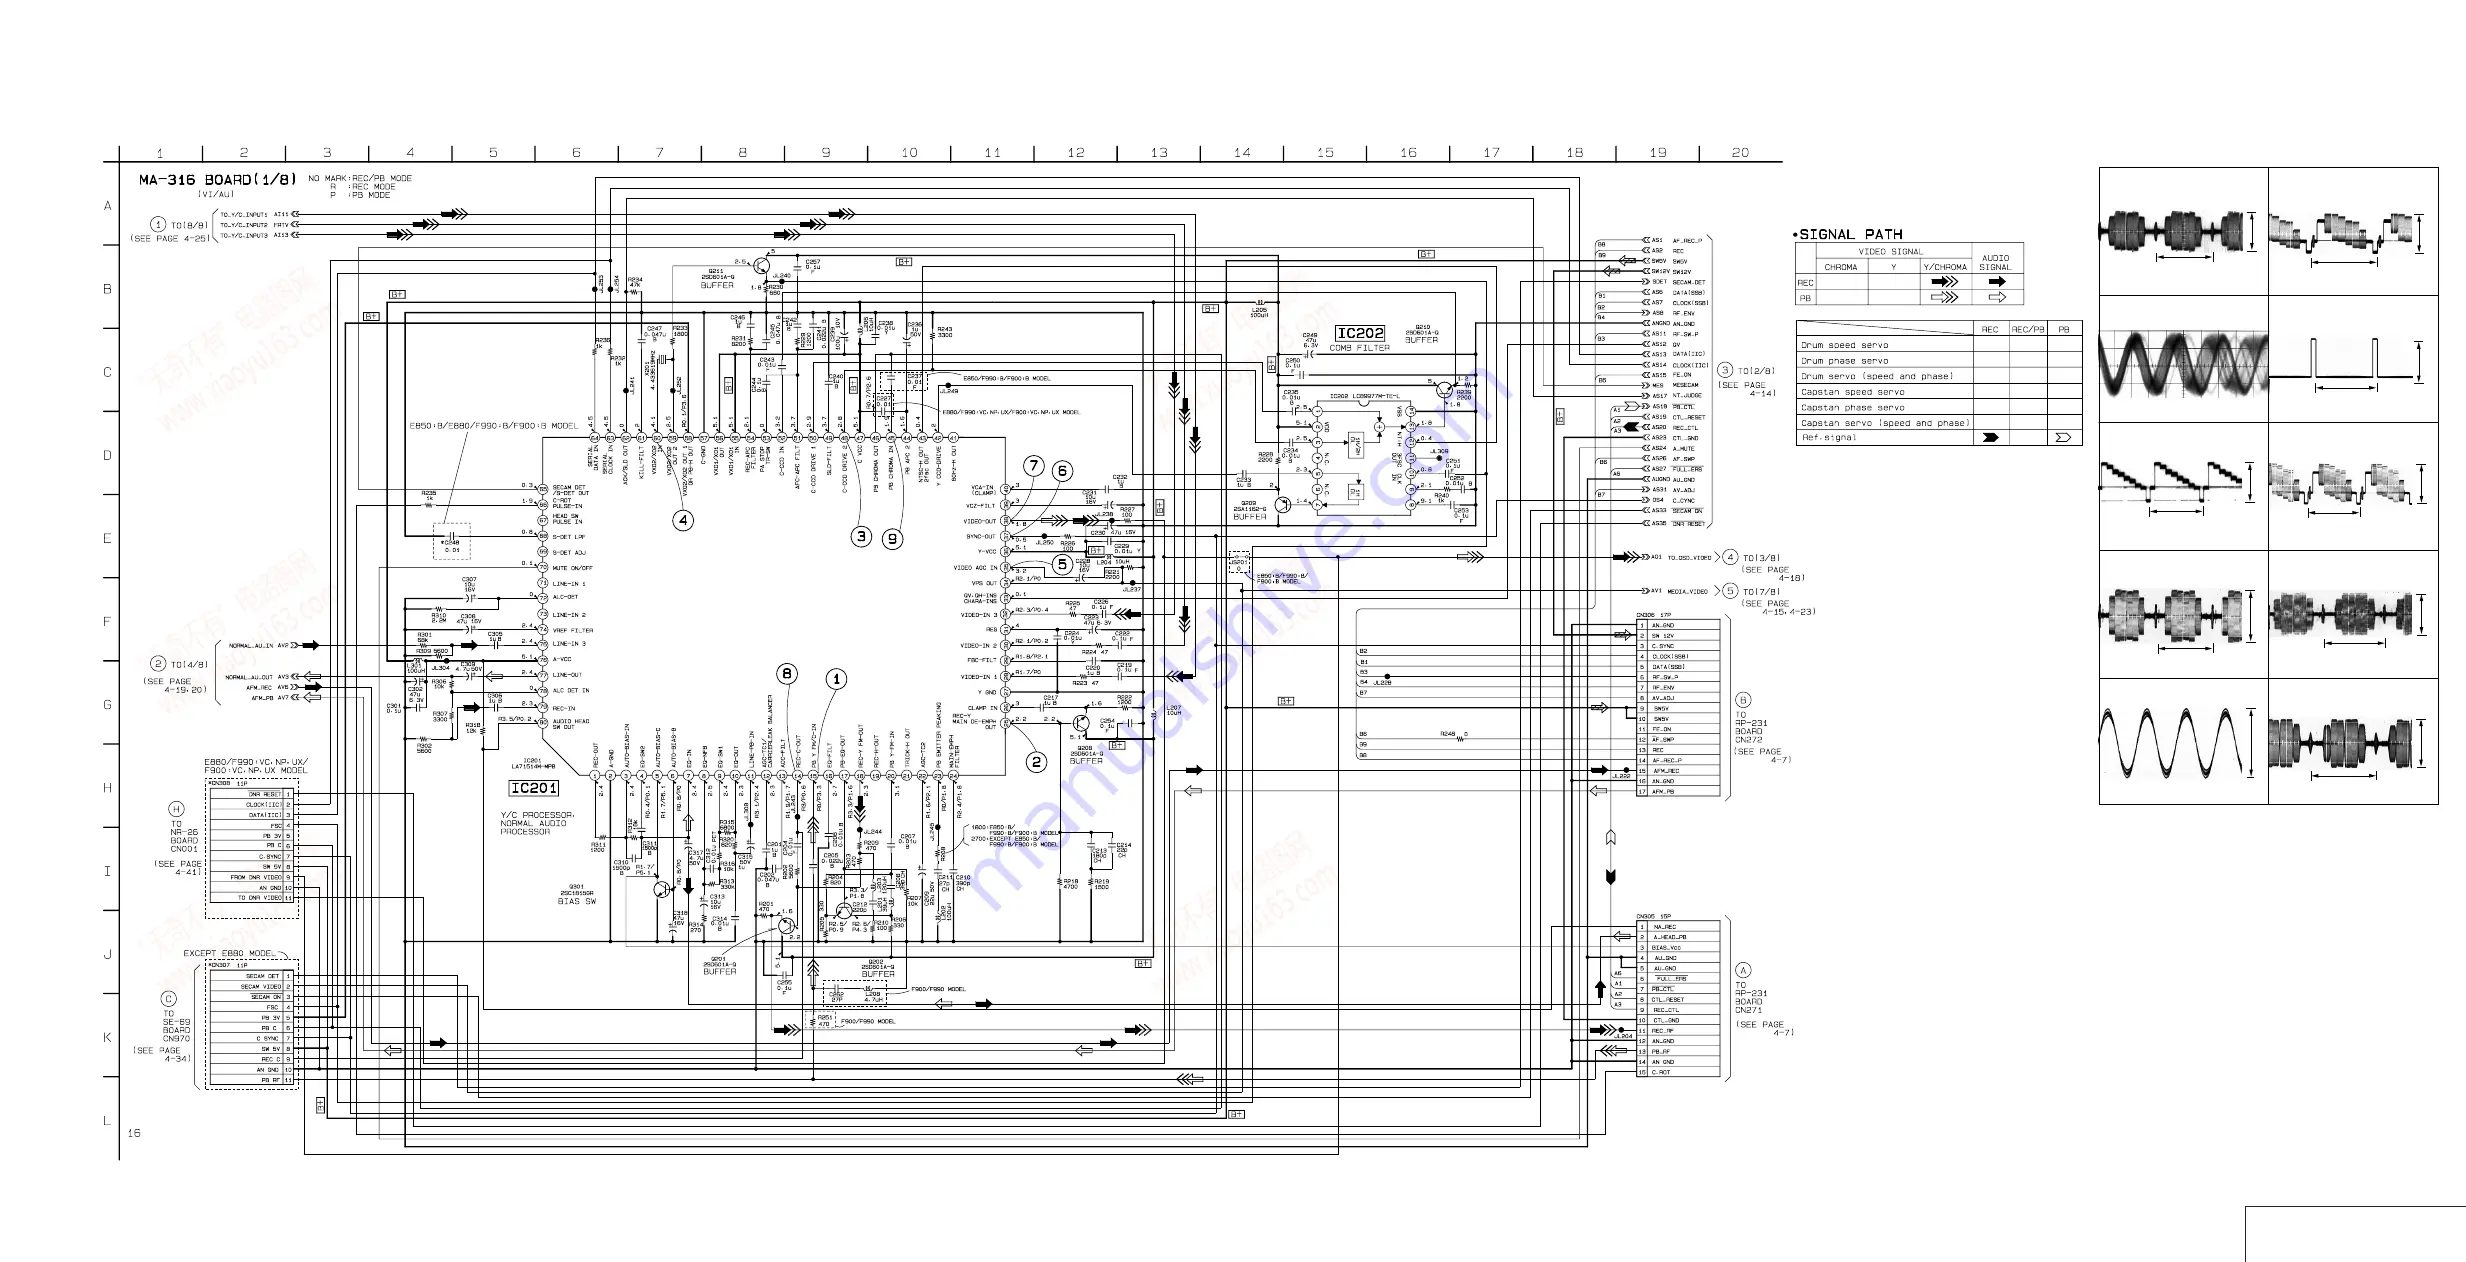Click the '(SEE PAGE 4-25)' reference text
The image size is (2466, 1262).
tap(169, 238)
